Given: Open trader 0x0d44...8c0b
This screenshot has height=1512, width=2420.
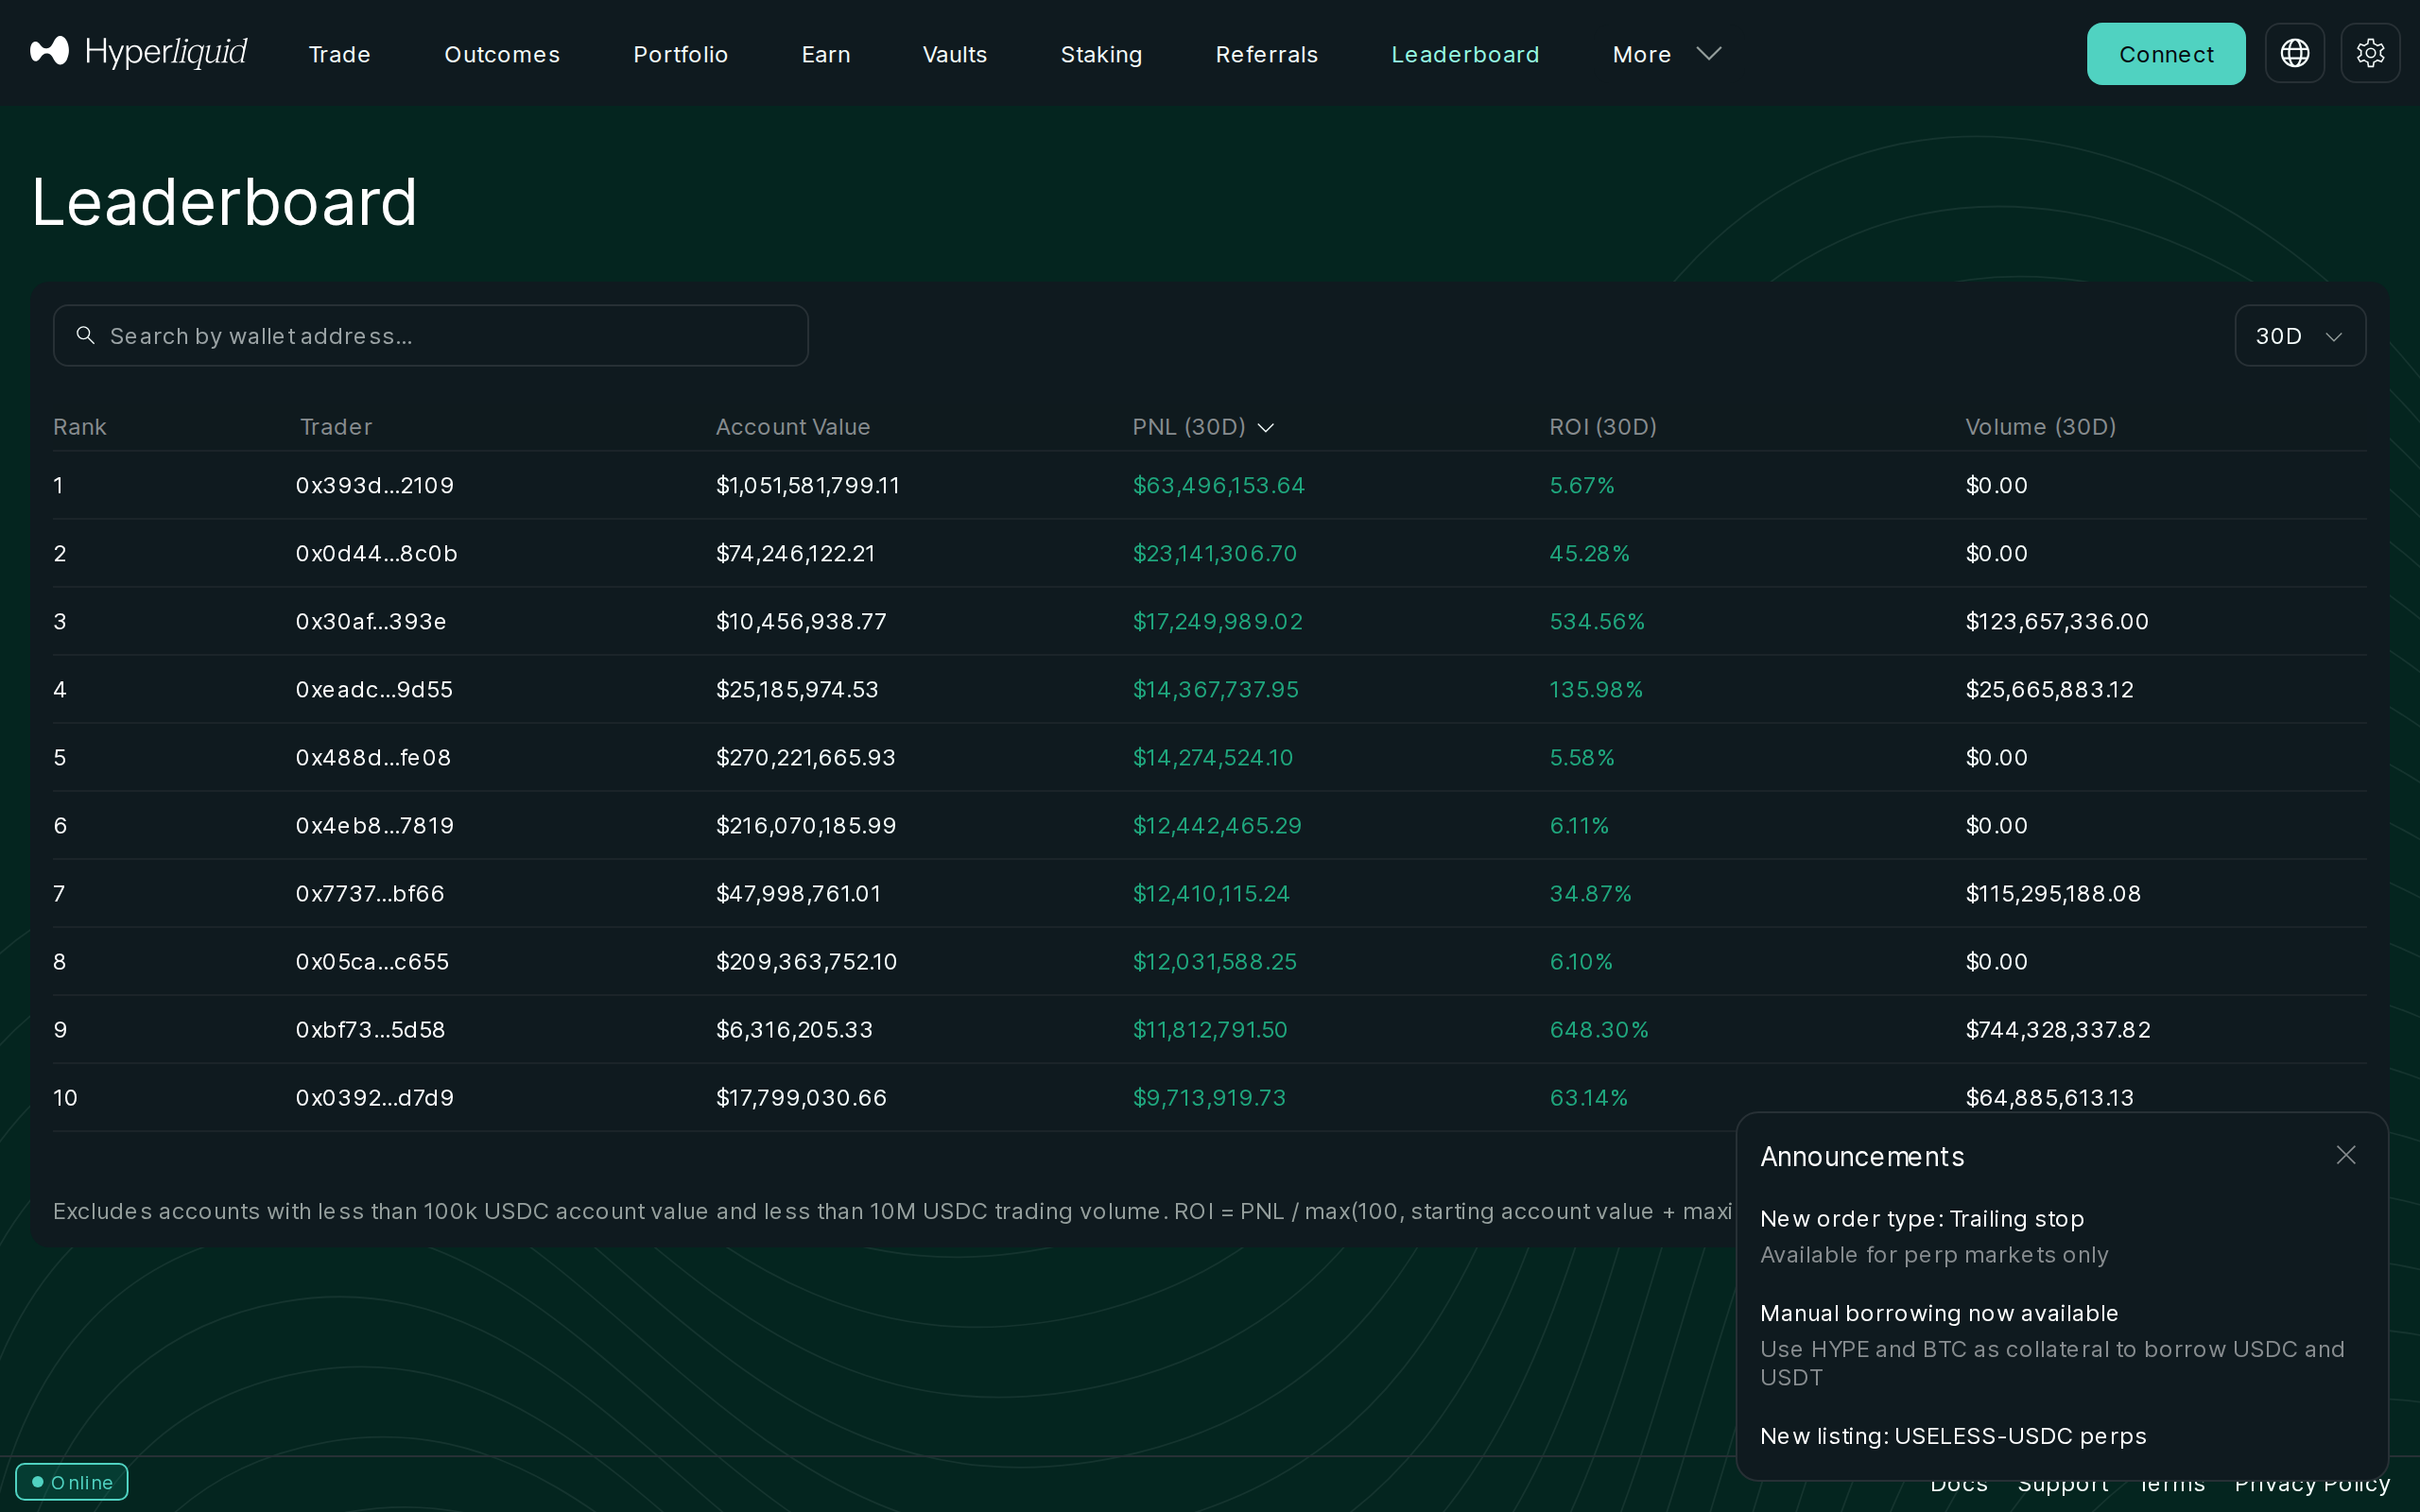Looking at the screenshot, I should click(x=376, y=553).
